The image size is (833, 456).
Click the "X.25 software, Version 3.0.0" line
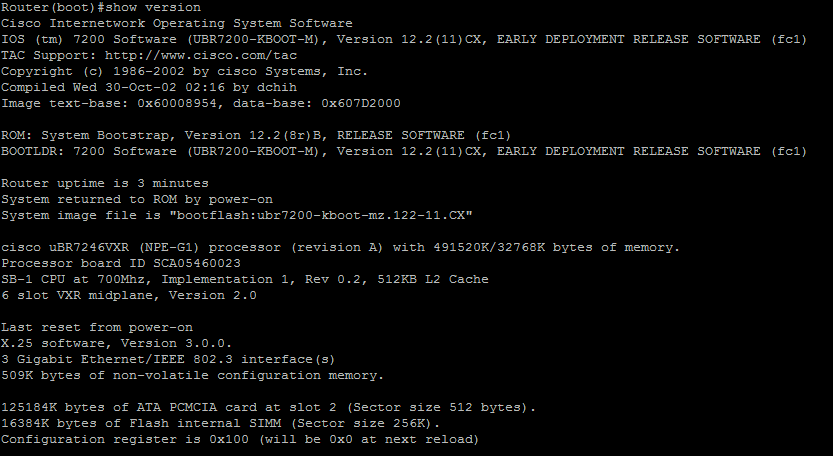(x=116, y=343)
